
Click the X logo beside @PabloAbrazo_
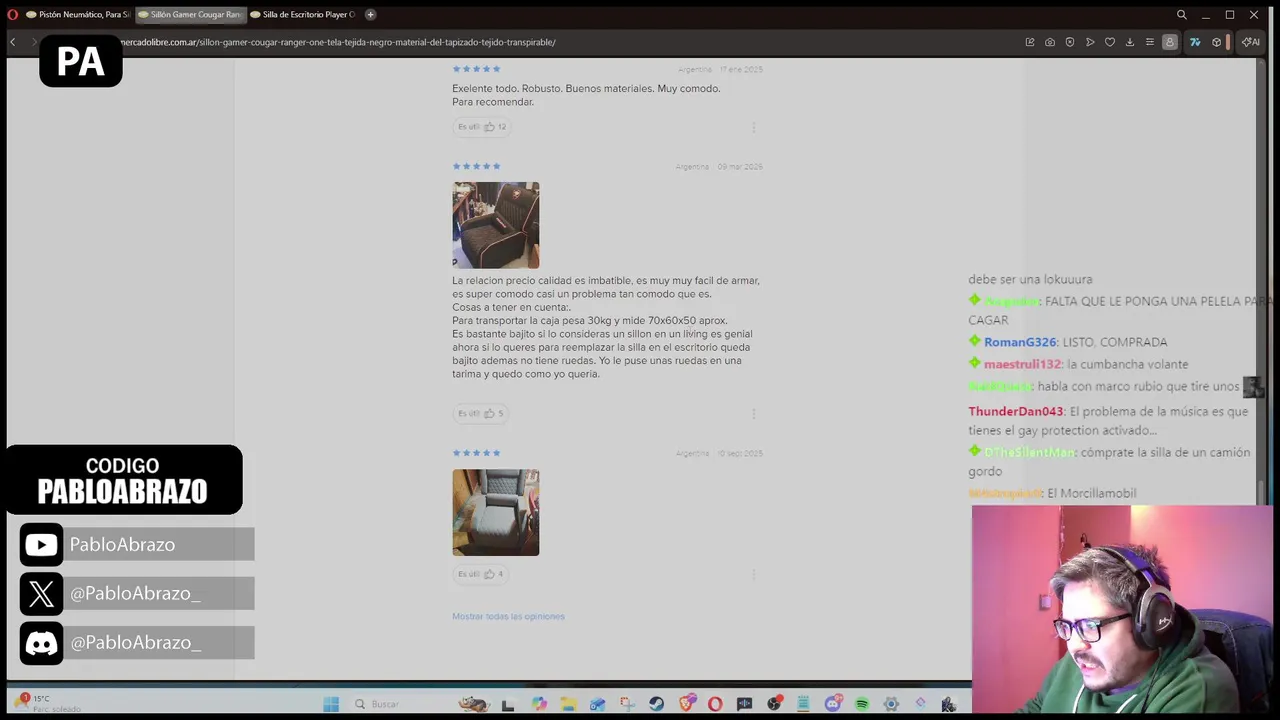point(41,593)
